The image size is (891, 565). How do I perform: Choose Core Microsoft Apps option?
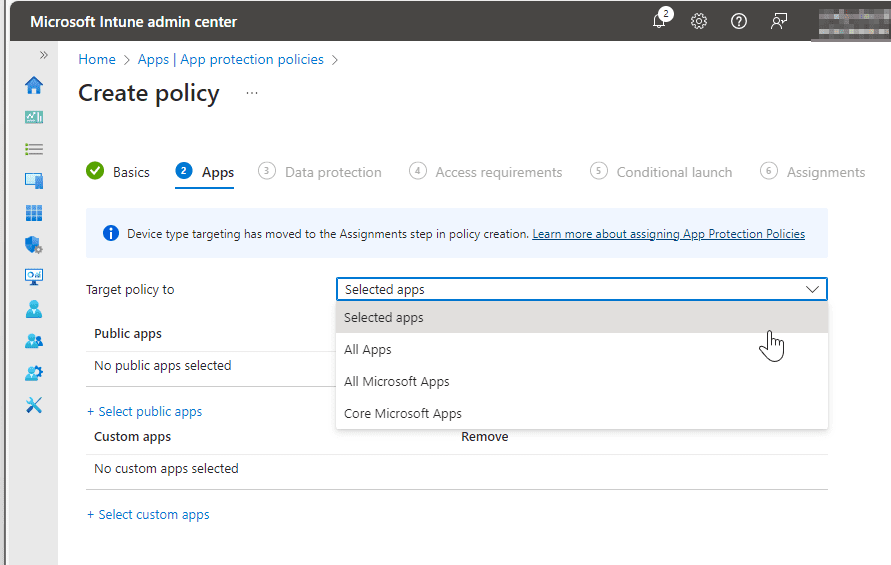[x=402, y=414]
